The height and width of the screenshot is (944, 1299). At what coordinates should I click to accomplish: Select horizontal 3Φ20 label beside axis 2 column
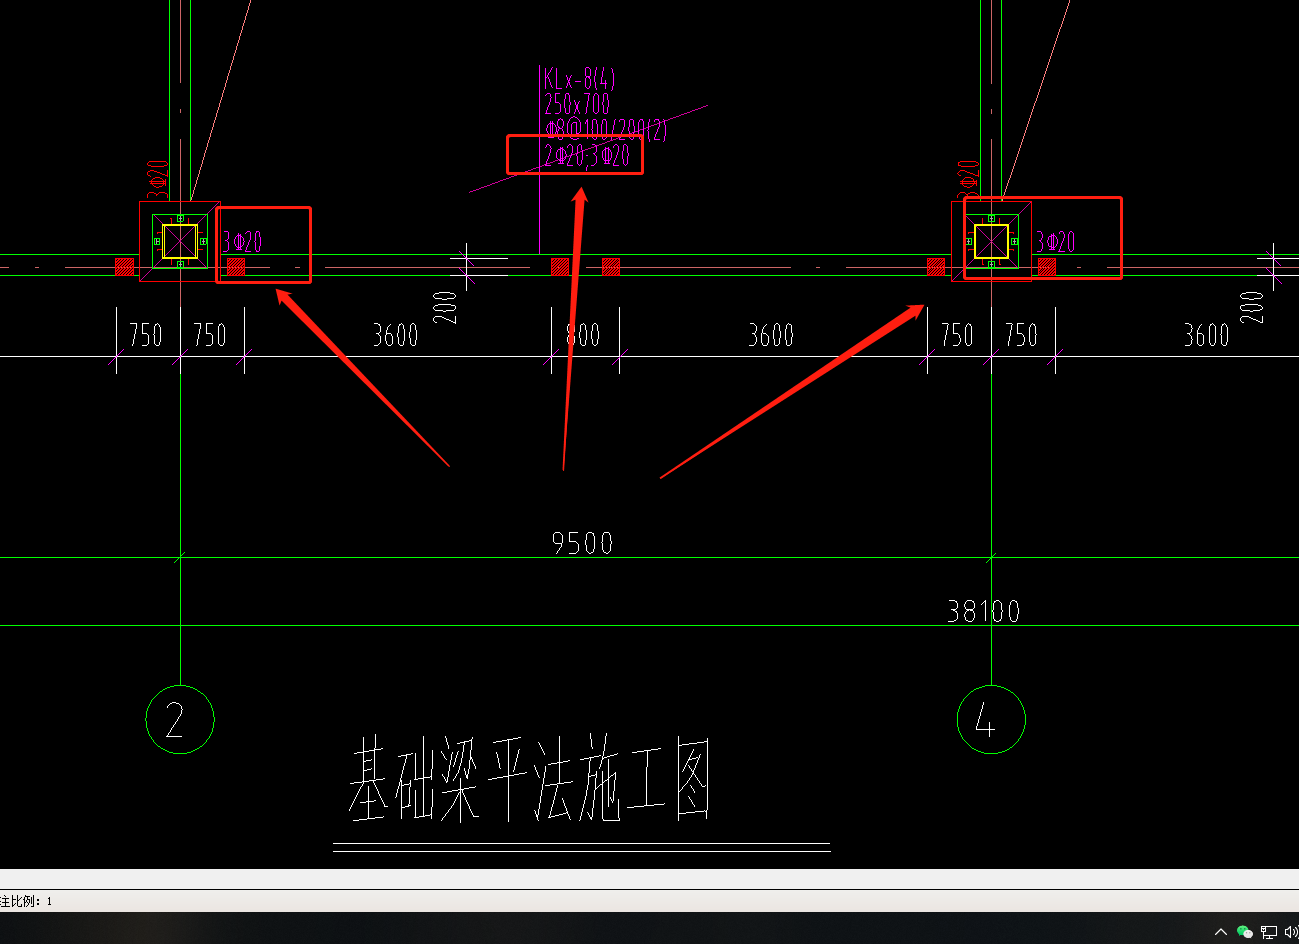pyautogui.click(x=243, y=241)
